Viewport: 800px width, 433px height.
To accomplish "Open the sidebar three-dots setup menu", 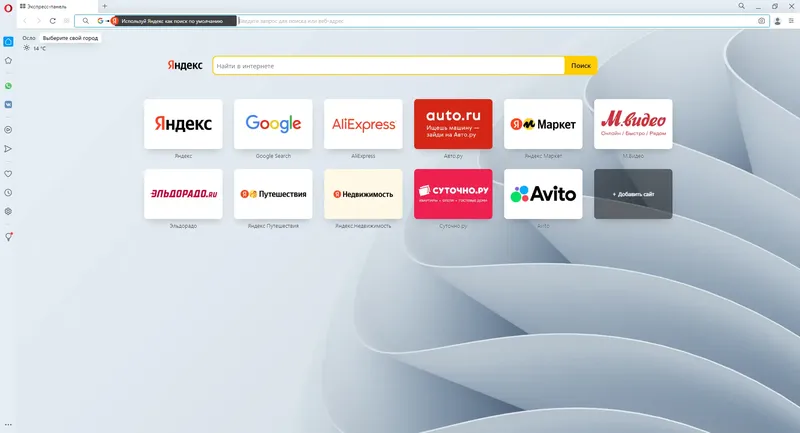I will pyautogui.click(x=8, y=424).
